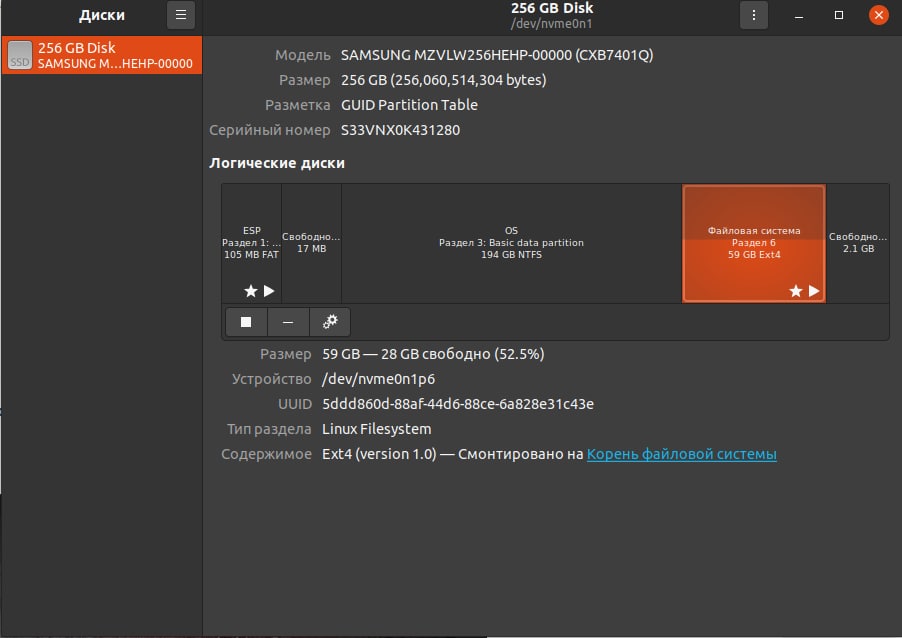Select the OS 194 GB NTFS partition
Screen dimensions: 902x638
(511, 243)
